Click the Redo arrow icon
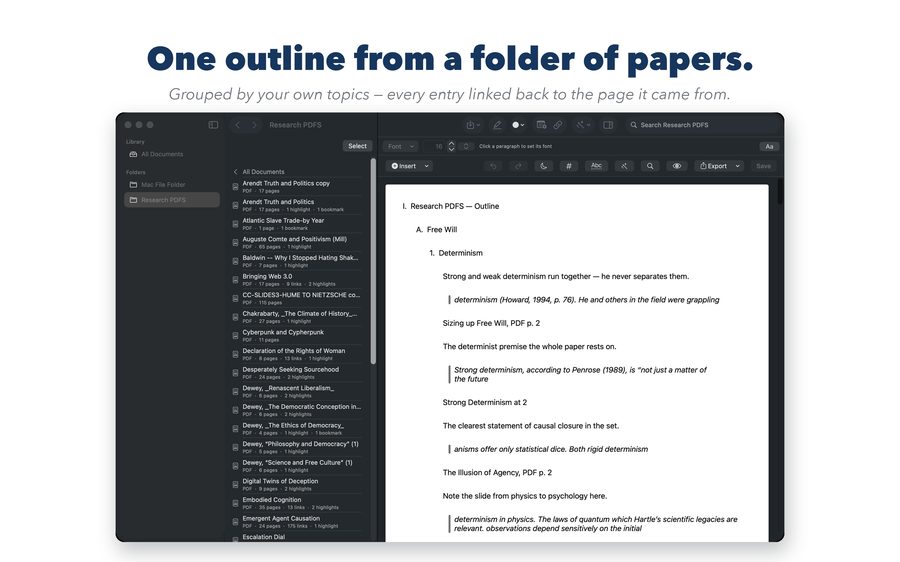 coord(518,166)
